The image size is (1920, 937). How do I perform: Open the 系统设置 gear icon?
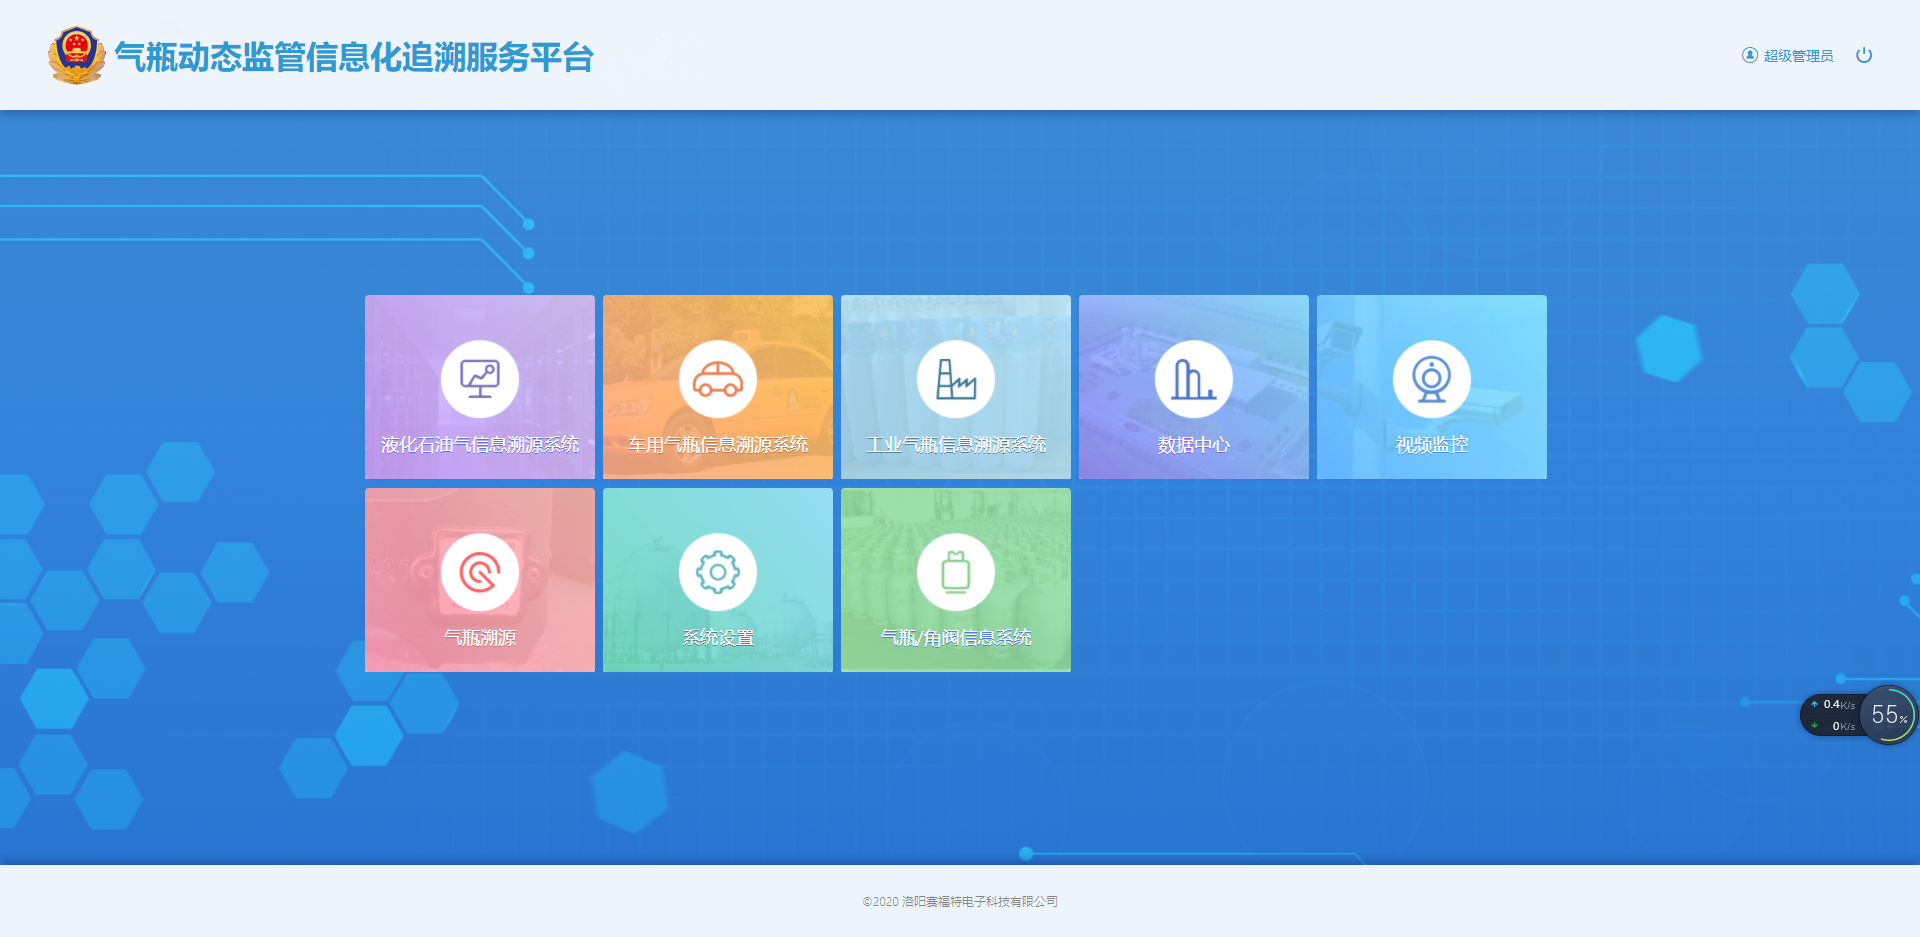718,572
